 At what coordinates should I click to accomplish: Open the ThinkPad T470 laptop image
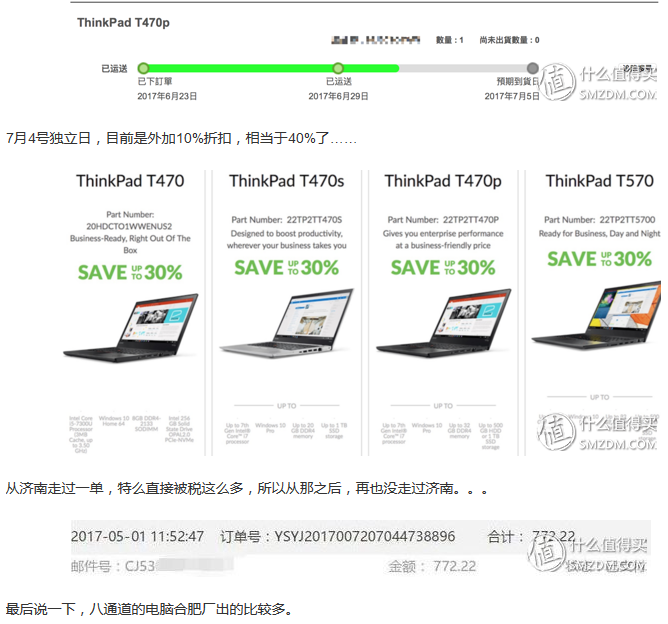tap(131, 328)
